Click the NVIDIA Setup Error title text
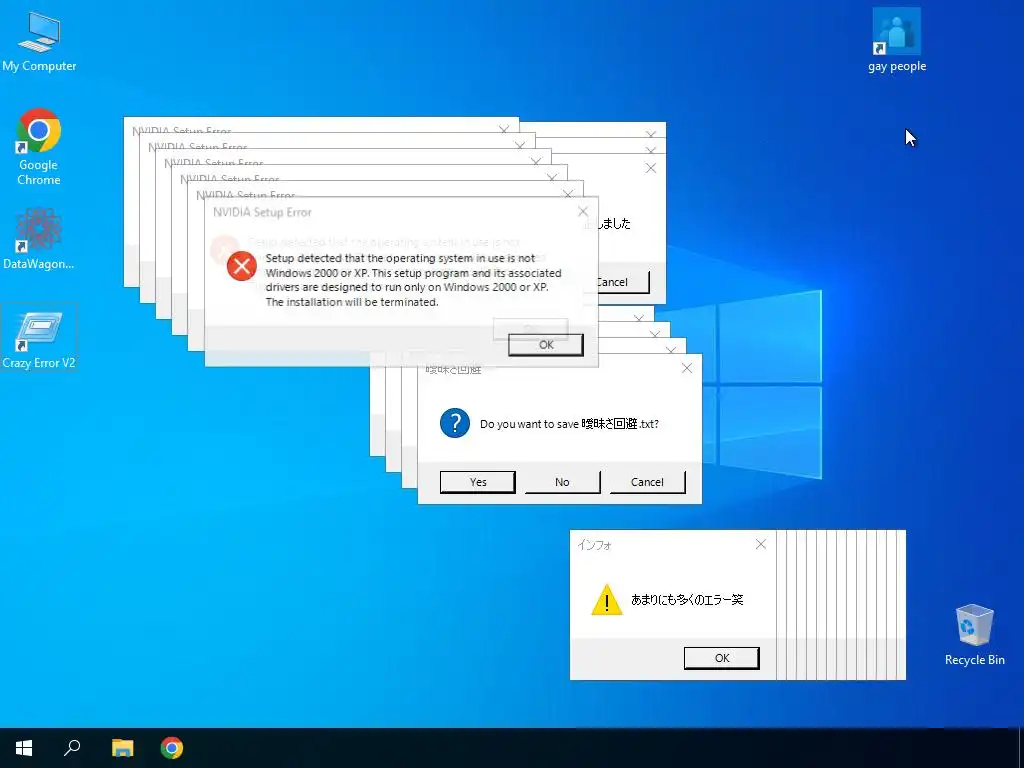 (x=262, y=212)
